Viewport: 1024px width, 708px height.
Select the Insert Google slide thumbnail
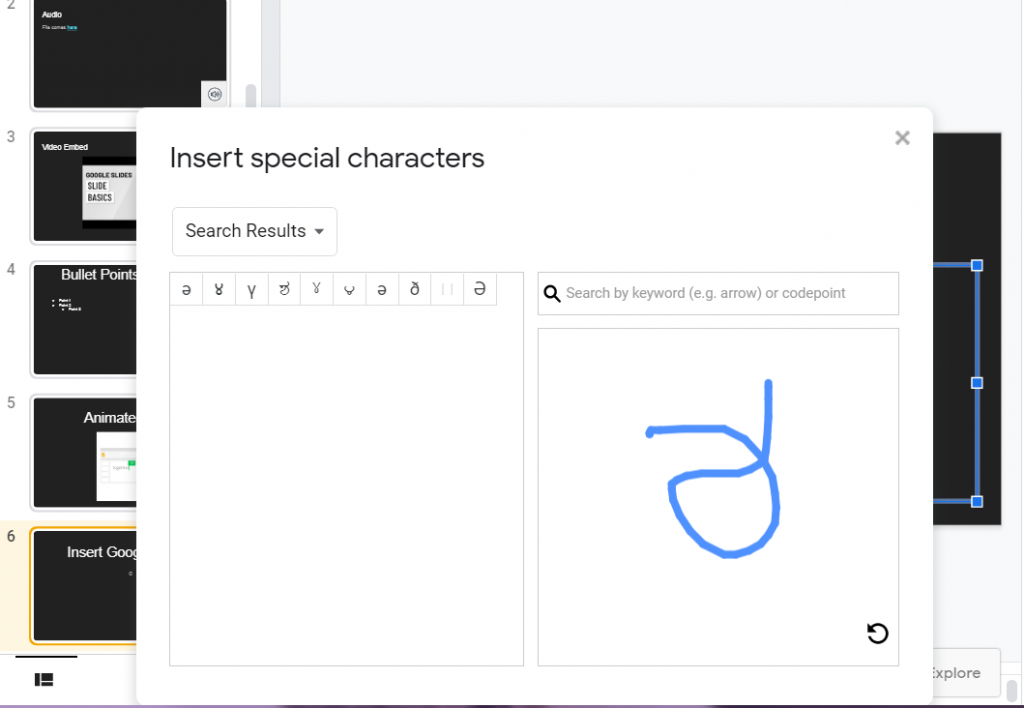(x=85, y=586)
